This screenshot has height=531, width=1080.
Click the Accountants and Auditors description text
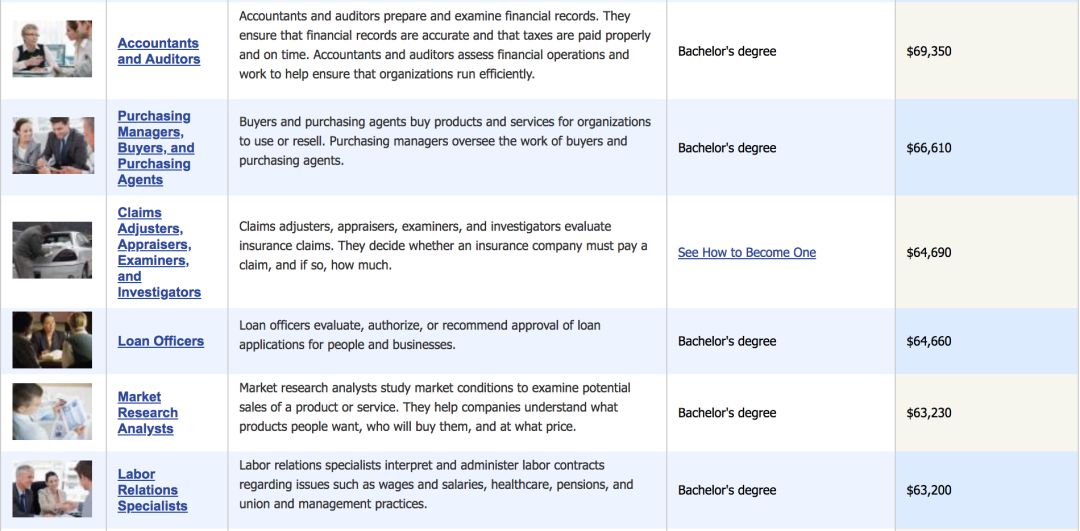click(444, 45)
